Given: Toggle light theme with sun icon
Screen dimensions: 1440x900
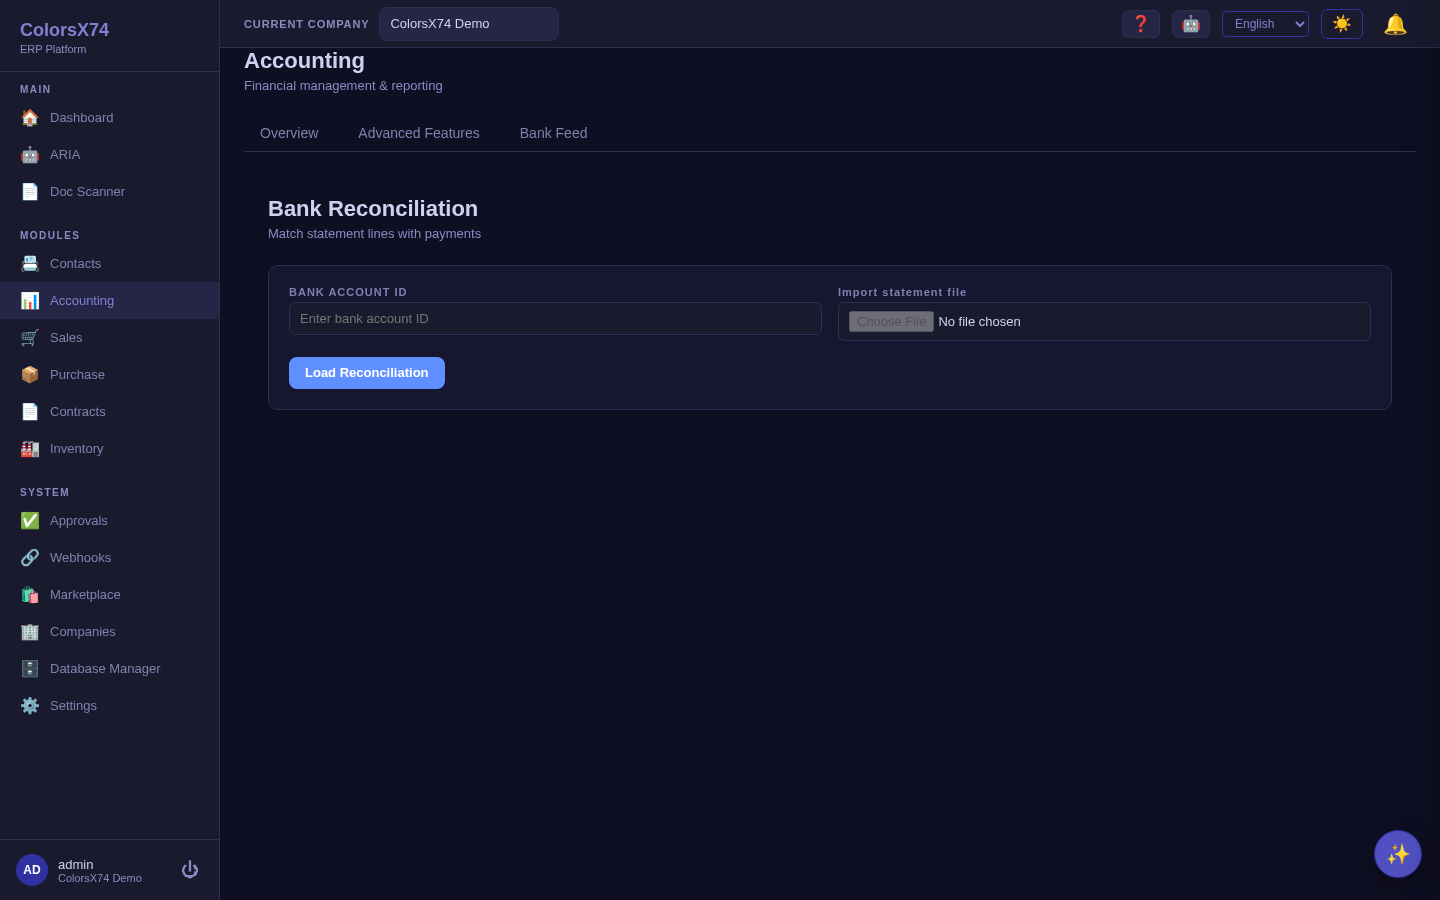Looking at the screenshot, I should (1342, 24).
